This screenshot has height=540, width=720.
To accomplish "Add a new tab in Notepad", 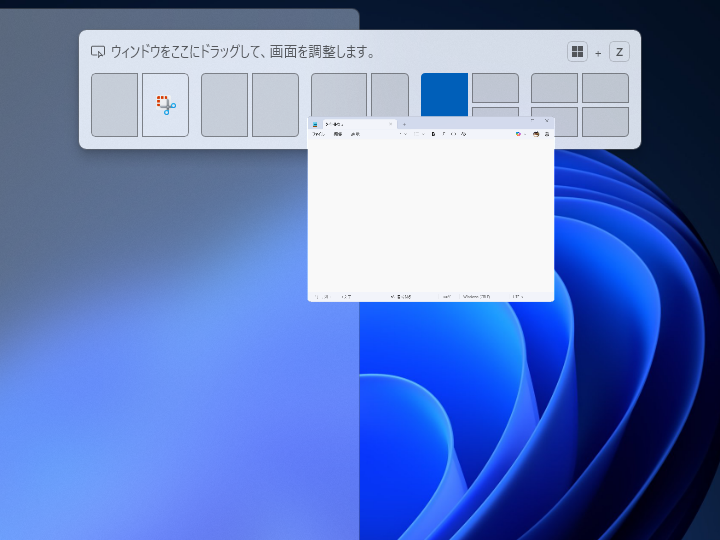I will 404,125.
